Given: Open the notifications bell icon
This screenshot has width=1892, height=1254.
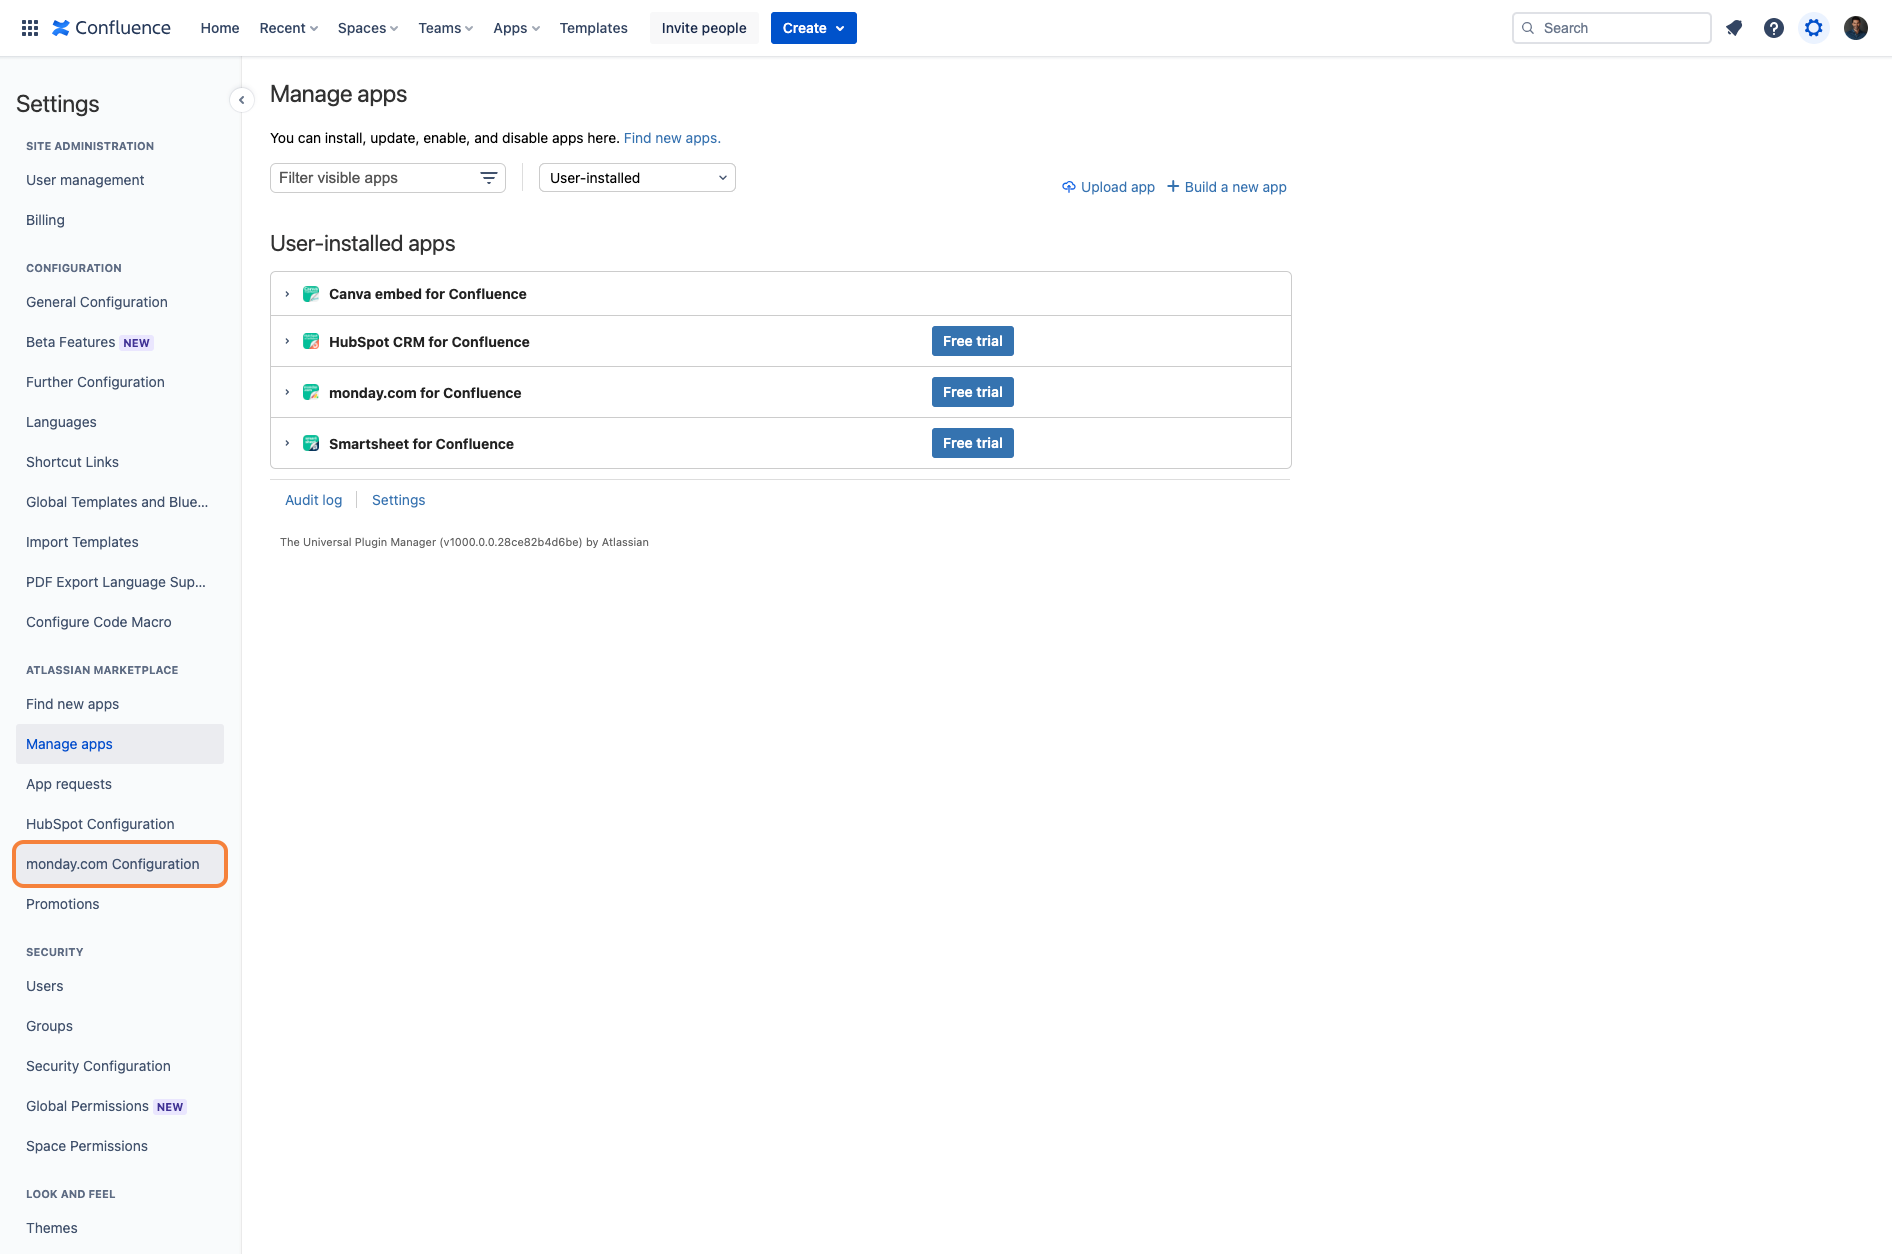Looking at the screenshot, I should click(x=1734, y=28).
